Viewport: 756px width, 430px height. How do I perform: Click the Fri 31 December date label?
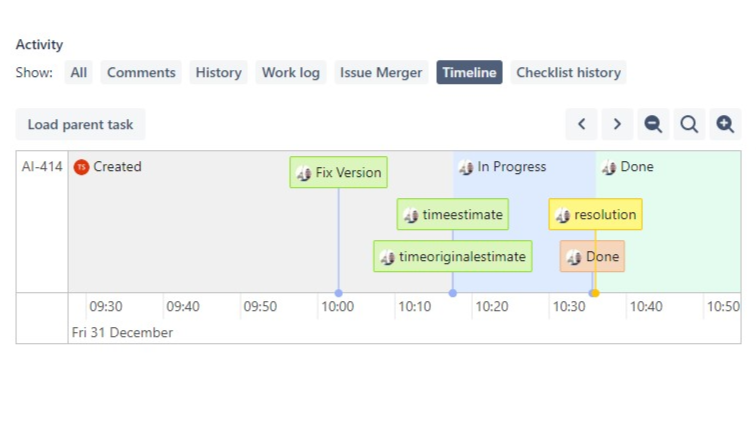coord(122,333)
